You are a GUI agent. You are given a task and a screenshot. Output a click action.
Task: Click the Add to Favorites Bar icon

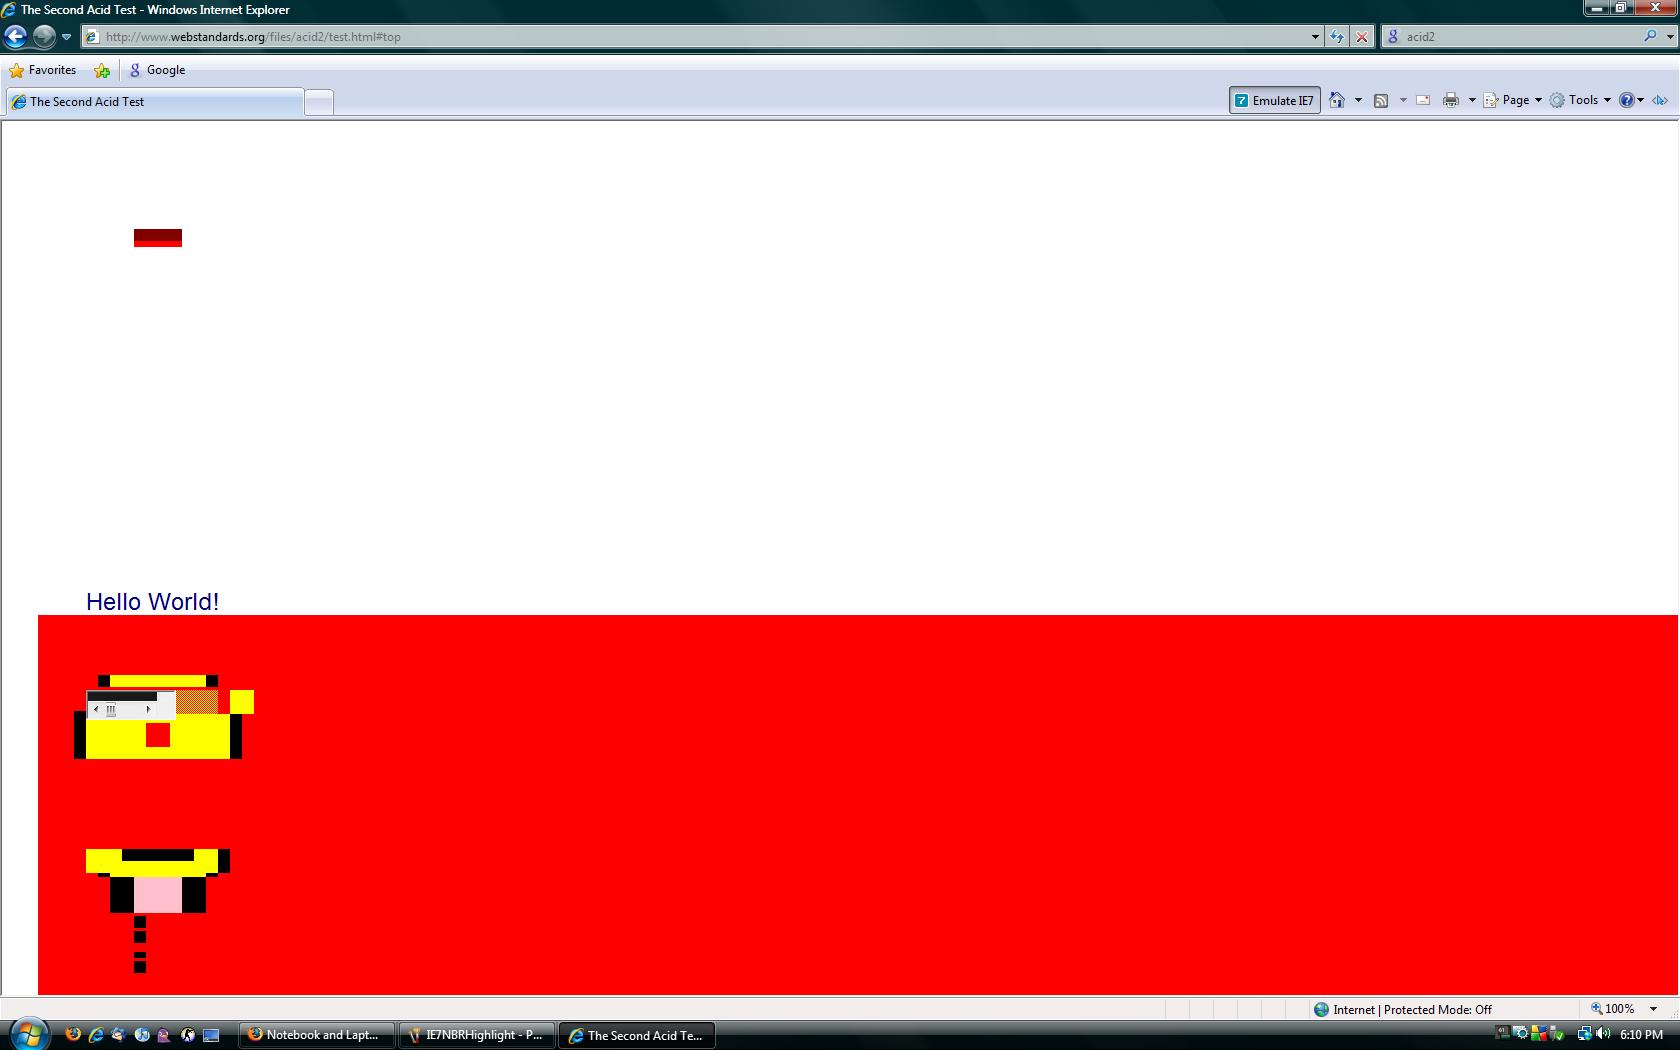102,70
